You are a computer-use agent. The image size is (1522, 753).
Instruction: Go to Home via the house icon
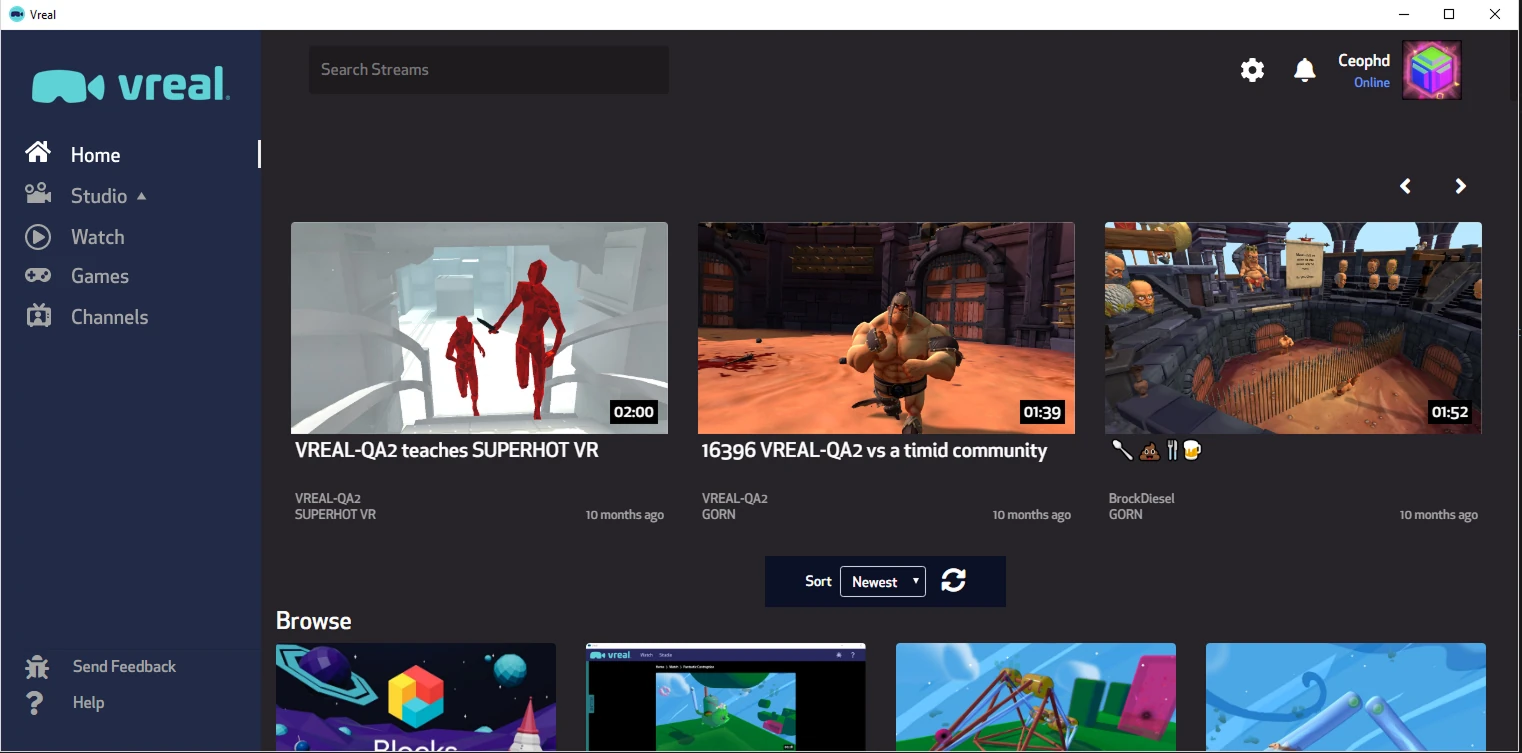38,152
